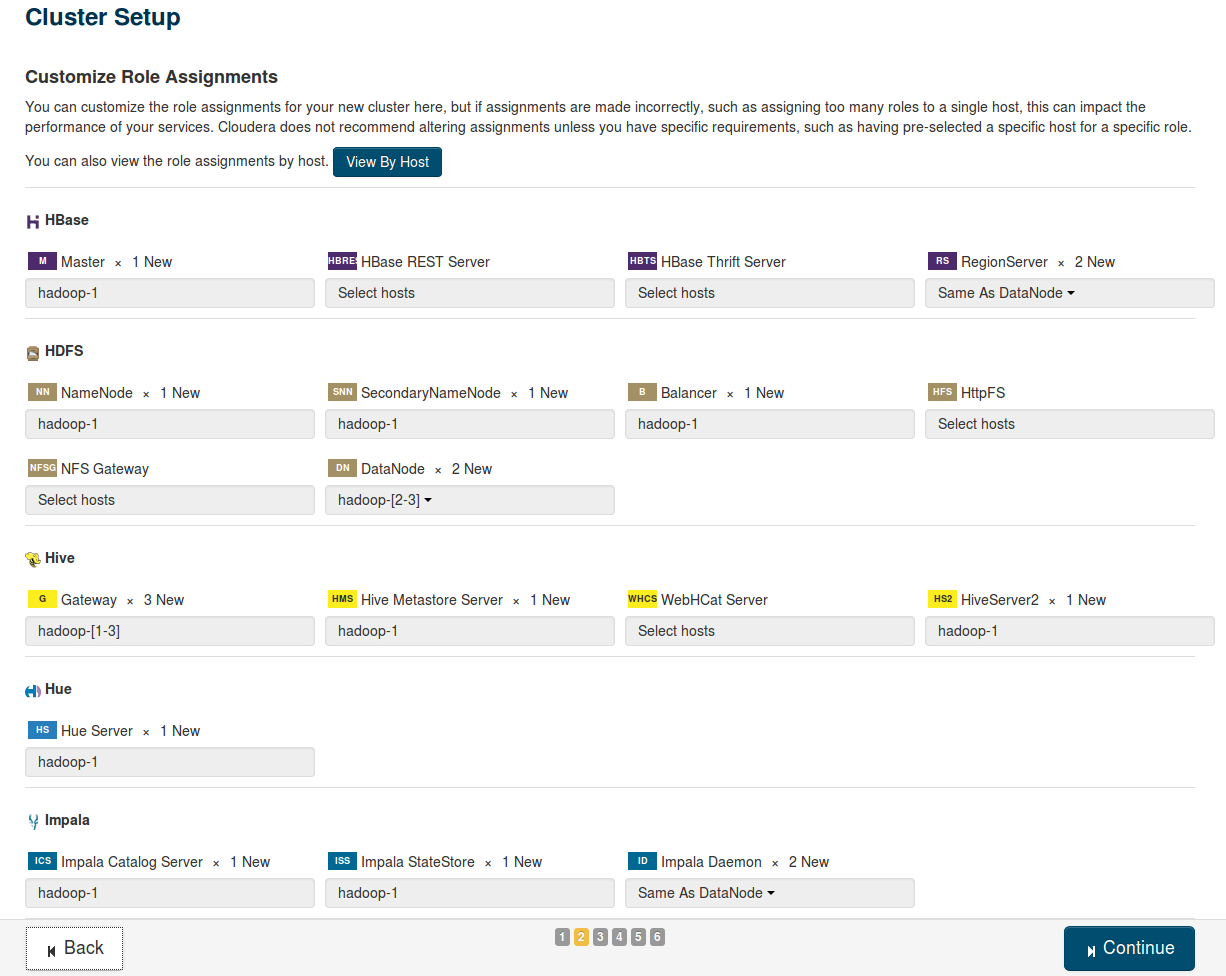Click the HDFS service icon

coord(33,352)
